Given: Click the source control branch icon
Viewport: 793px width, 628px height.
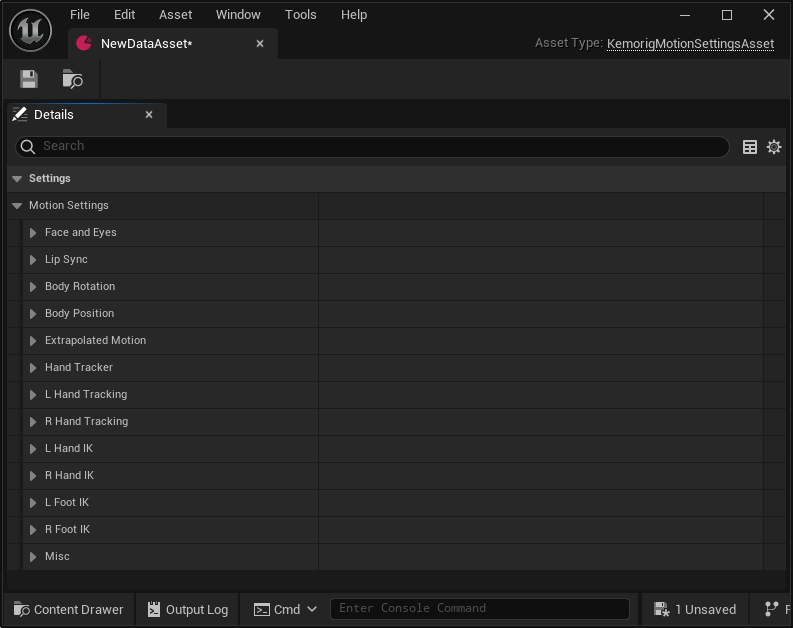Looking at the screenshot, I should [x=771, y=609].
